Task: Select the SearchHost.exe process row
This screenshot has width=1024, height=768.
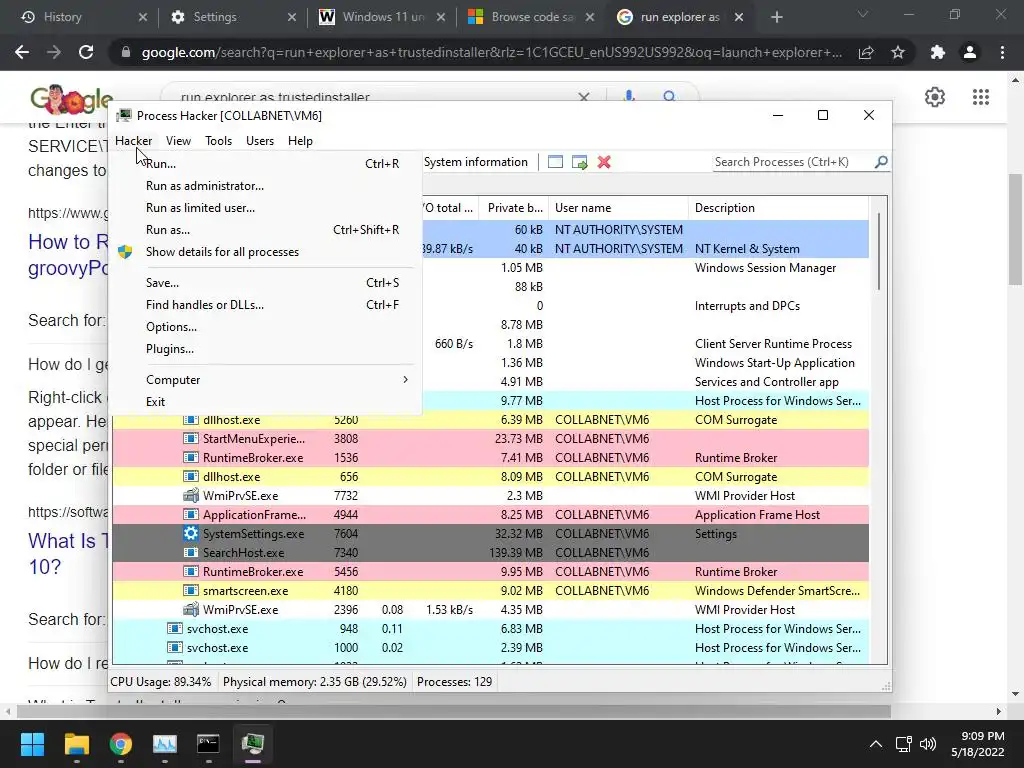Action: click(490, 552)
